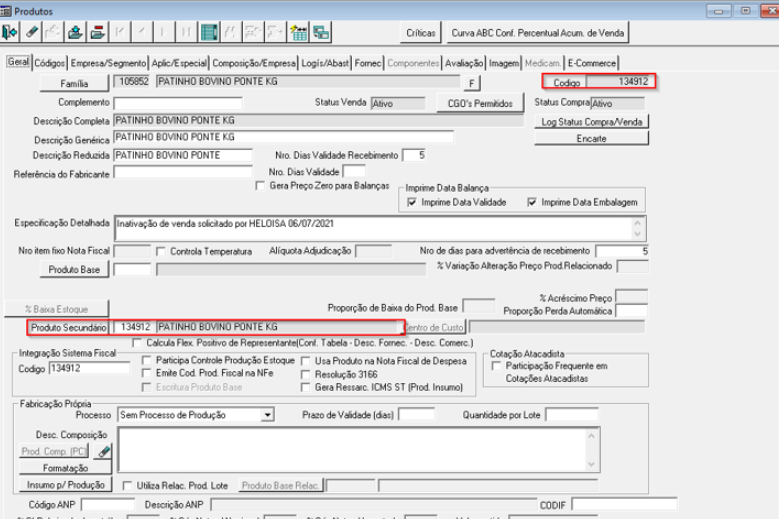This screenshot has width=779, height=519.
Task: Click the Formatação button
Action: 65,468
